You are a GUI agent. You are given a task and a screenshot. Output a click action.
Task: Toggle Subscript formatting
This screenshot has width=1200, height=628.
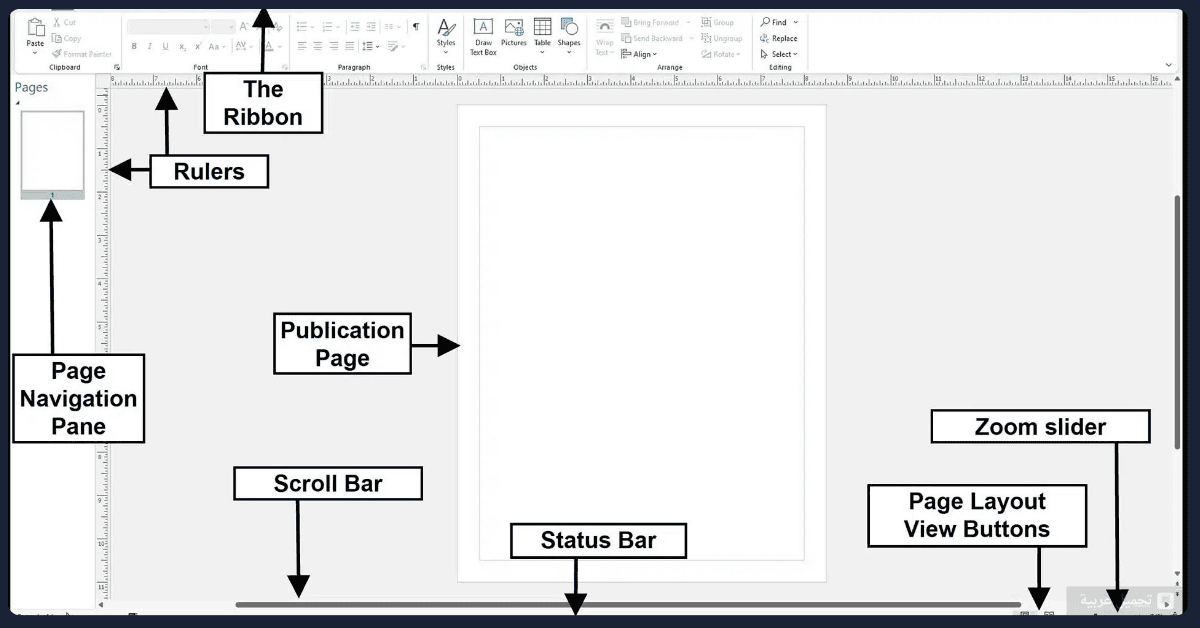click(182, 46)
